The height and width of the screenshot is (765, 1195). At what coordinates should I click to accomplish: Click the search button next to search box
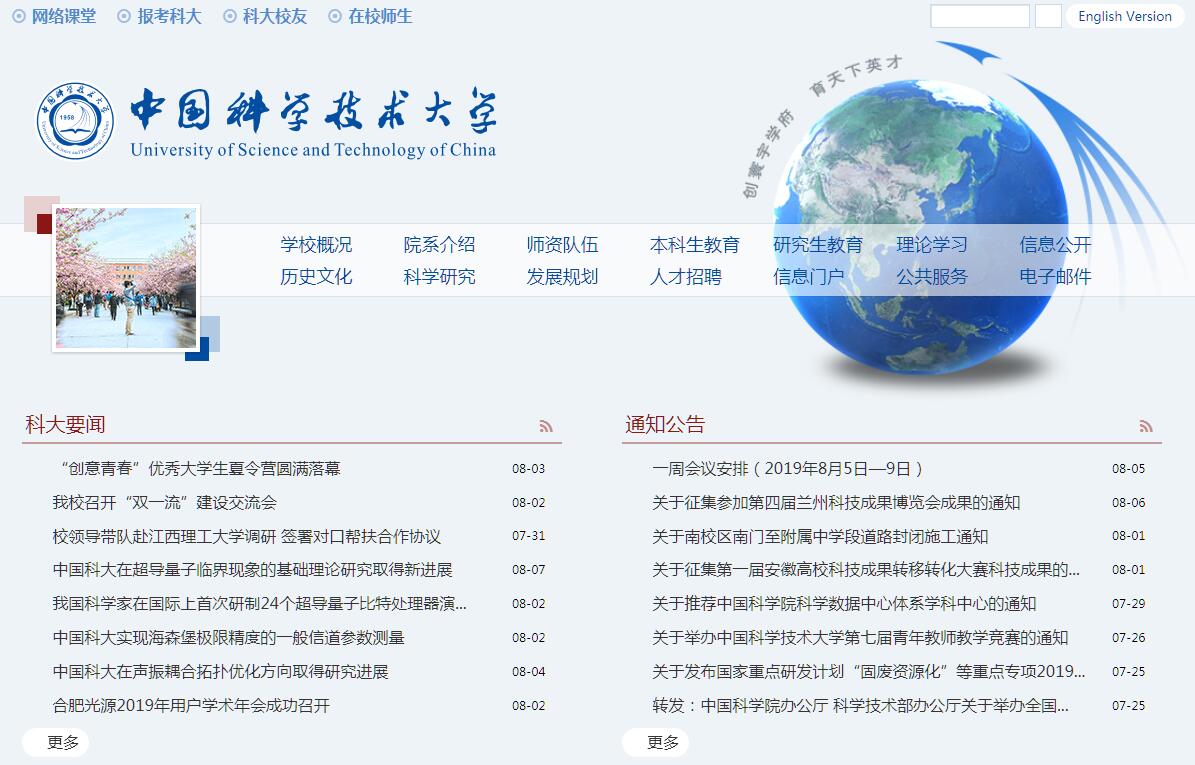click(1048, 16)
